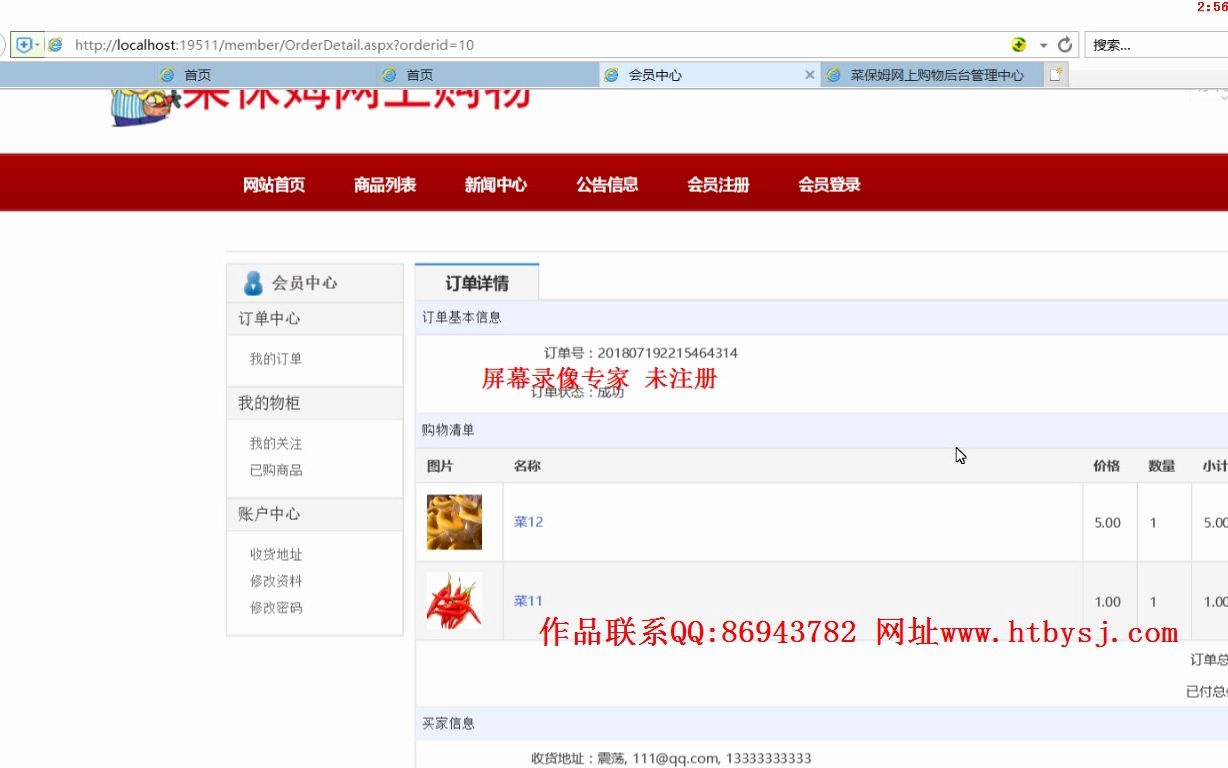
Task: Refresh the page with the refresh icon
Action: (1066, 44)
